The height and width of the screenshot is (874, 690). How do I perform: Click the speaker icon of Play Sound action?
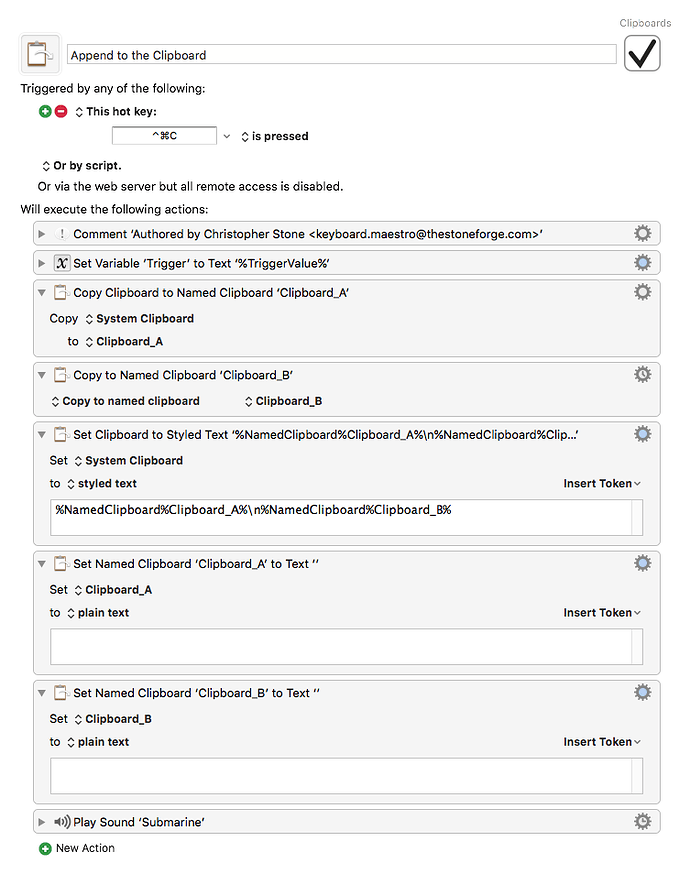tap(62, 822)
